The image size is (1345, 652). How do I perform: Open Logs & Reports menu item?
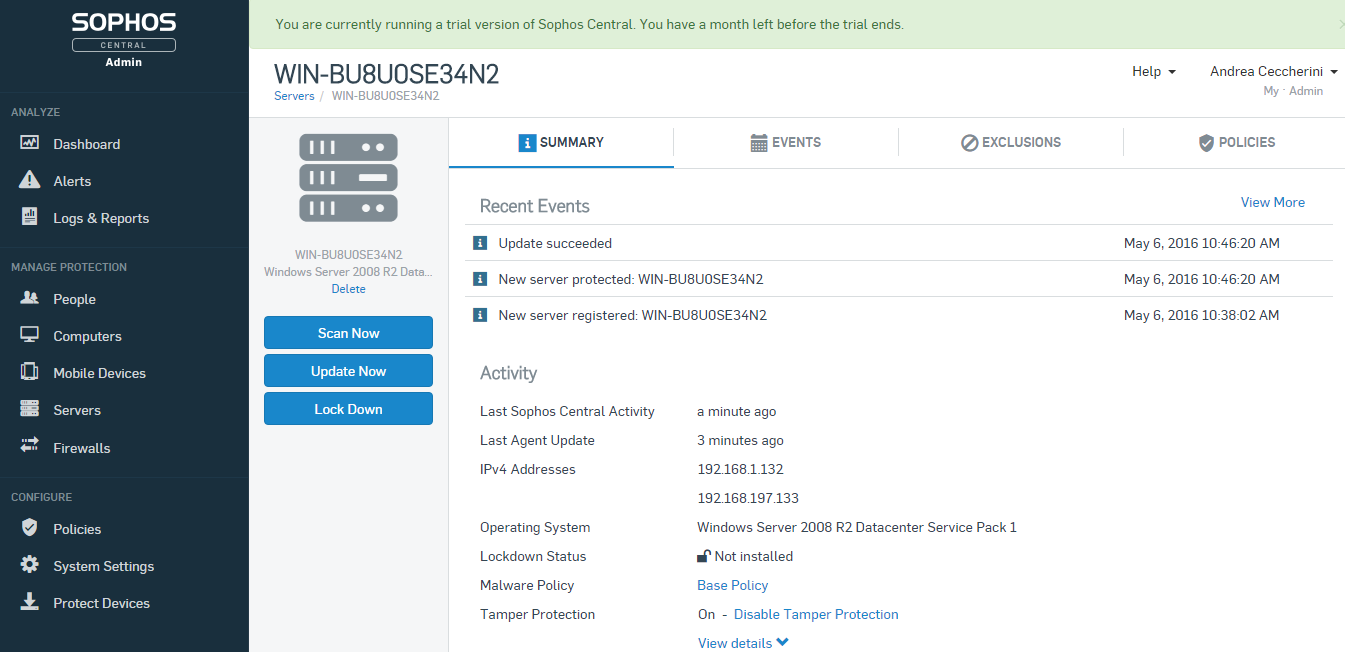point(101,218)
